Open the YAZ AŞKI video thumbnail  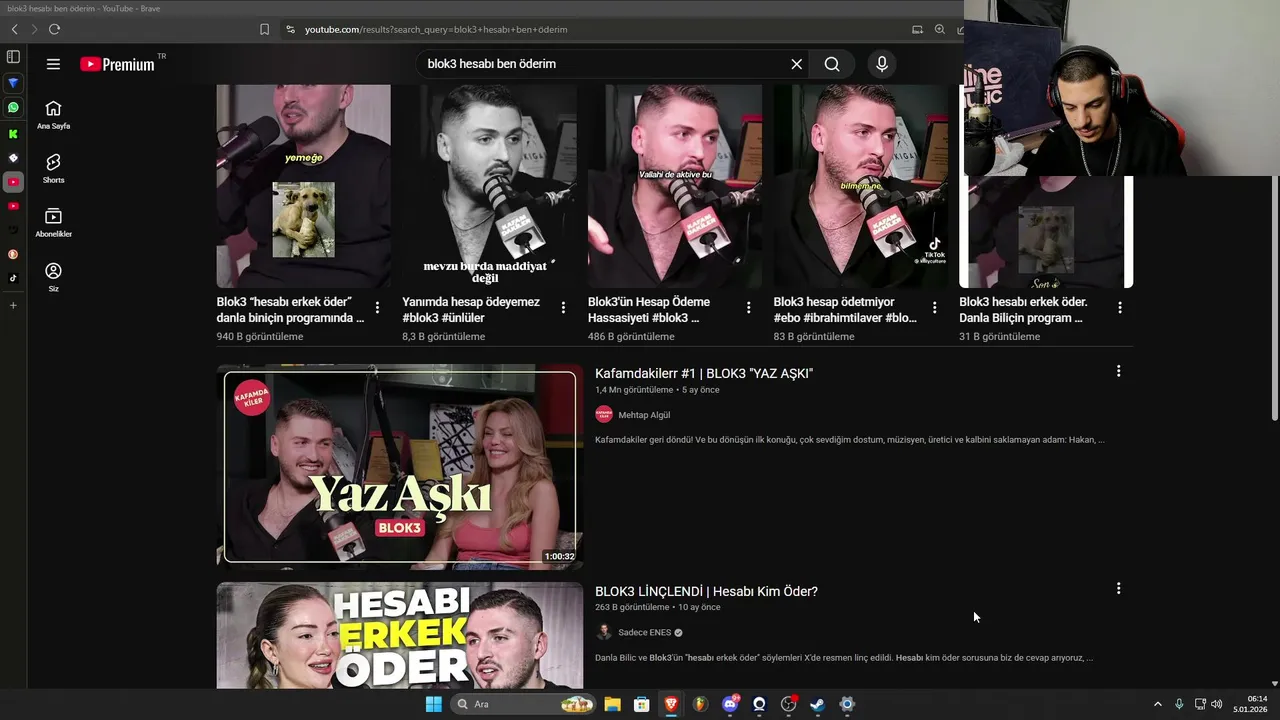400,467
